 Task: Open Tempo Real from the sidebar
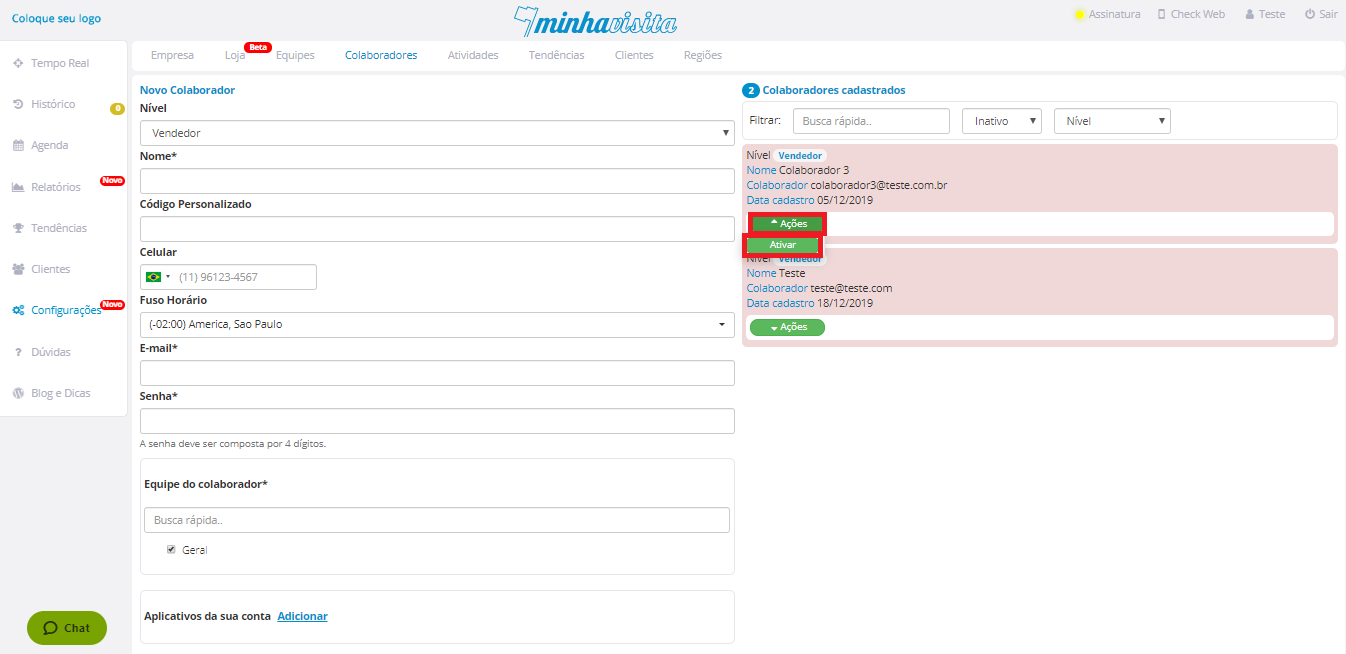click(59, 63)
